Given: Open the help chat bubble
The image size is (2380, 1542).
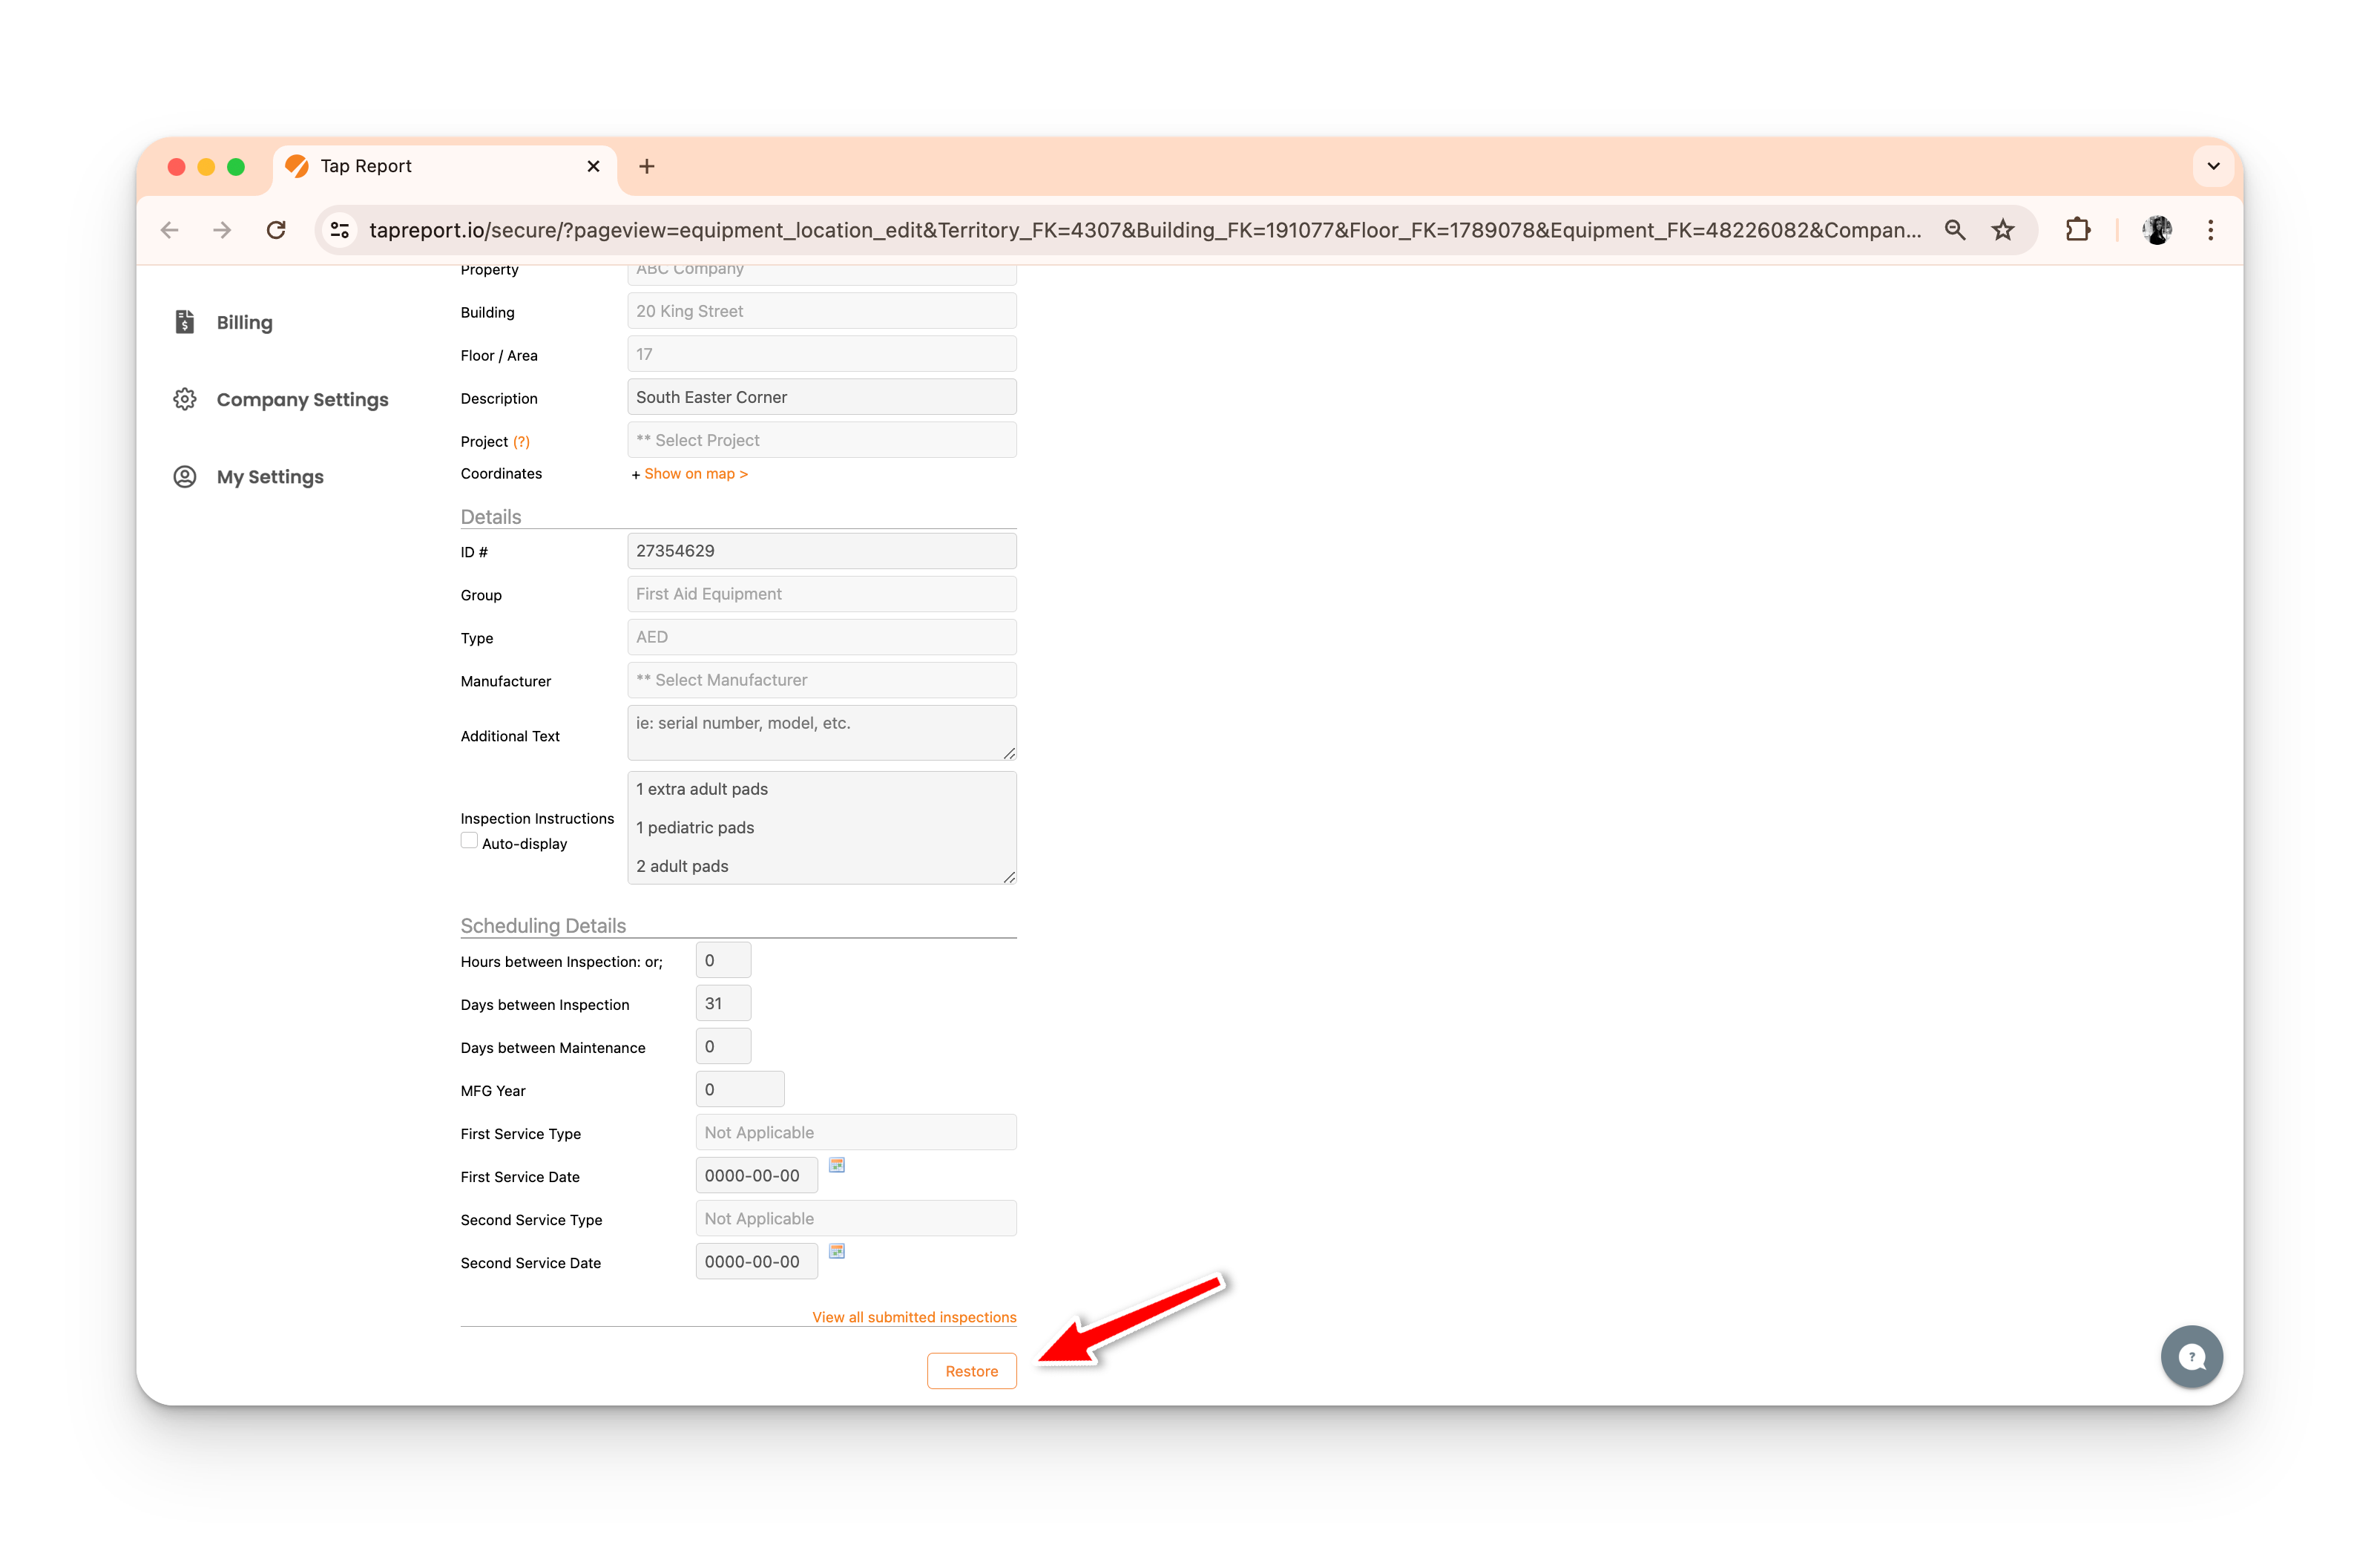Looking at the screenshot, I should 2191,1357.
